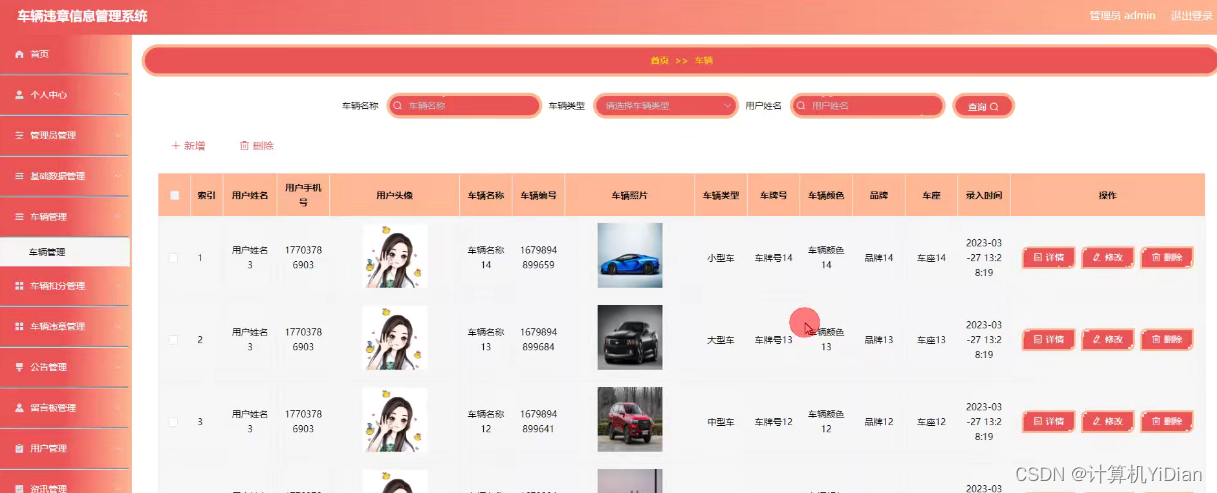Expand the 公告管理 sidebar menu

coord(65,367)
